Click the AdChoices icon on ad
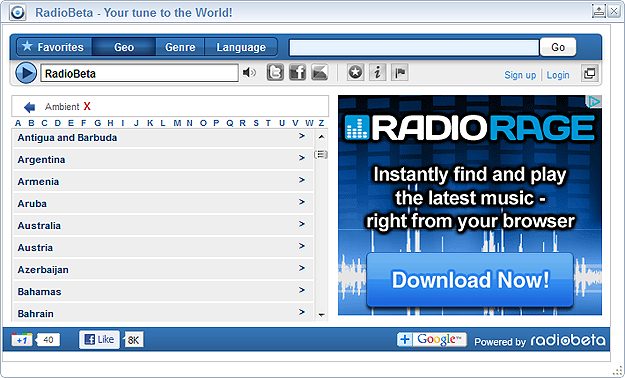625x378 pixels. (594, 102)
